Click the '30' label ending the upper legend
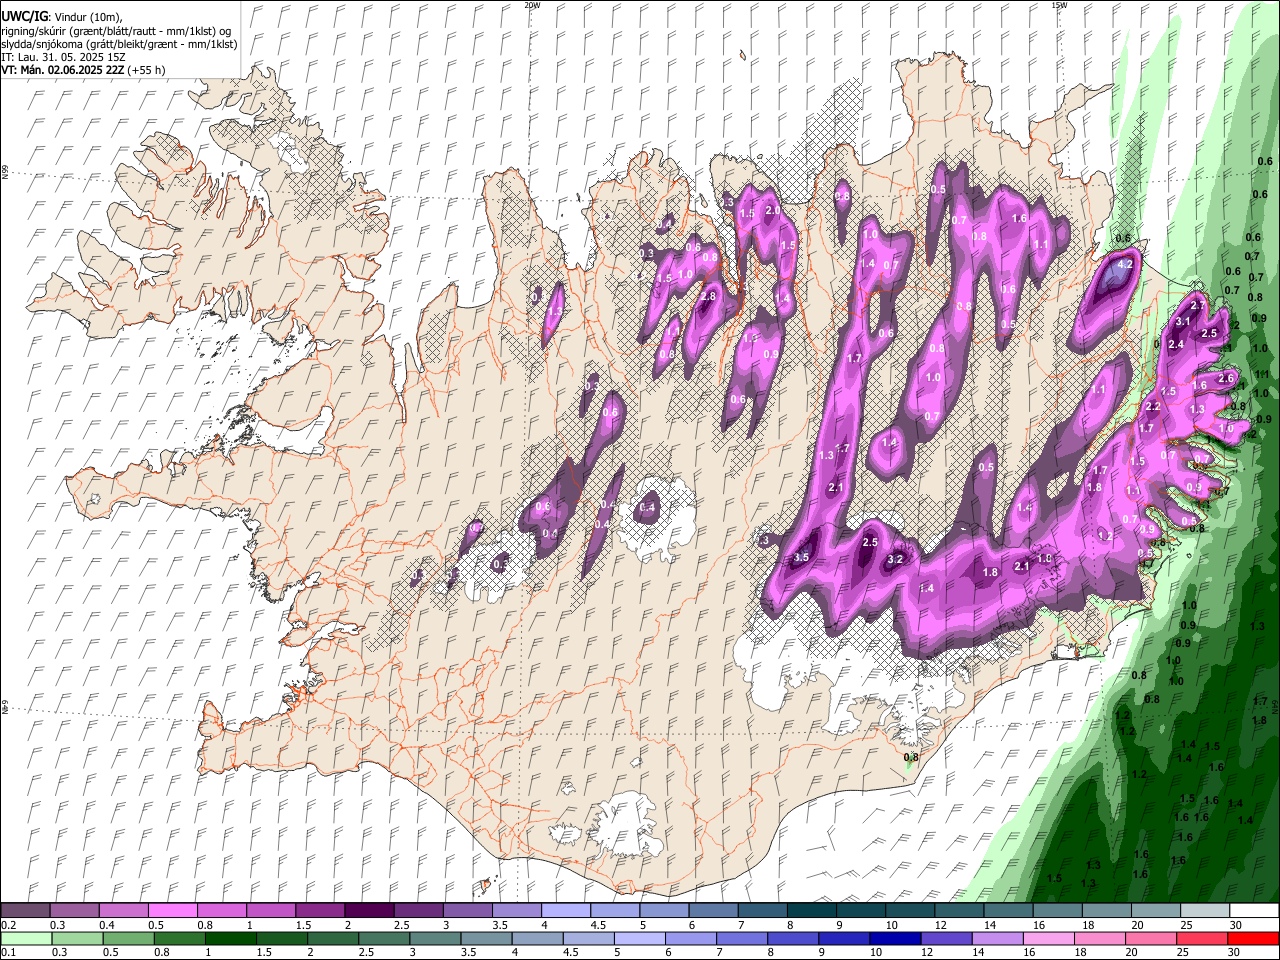 [1236, 925]
